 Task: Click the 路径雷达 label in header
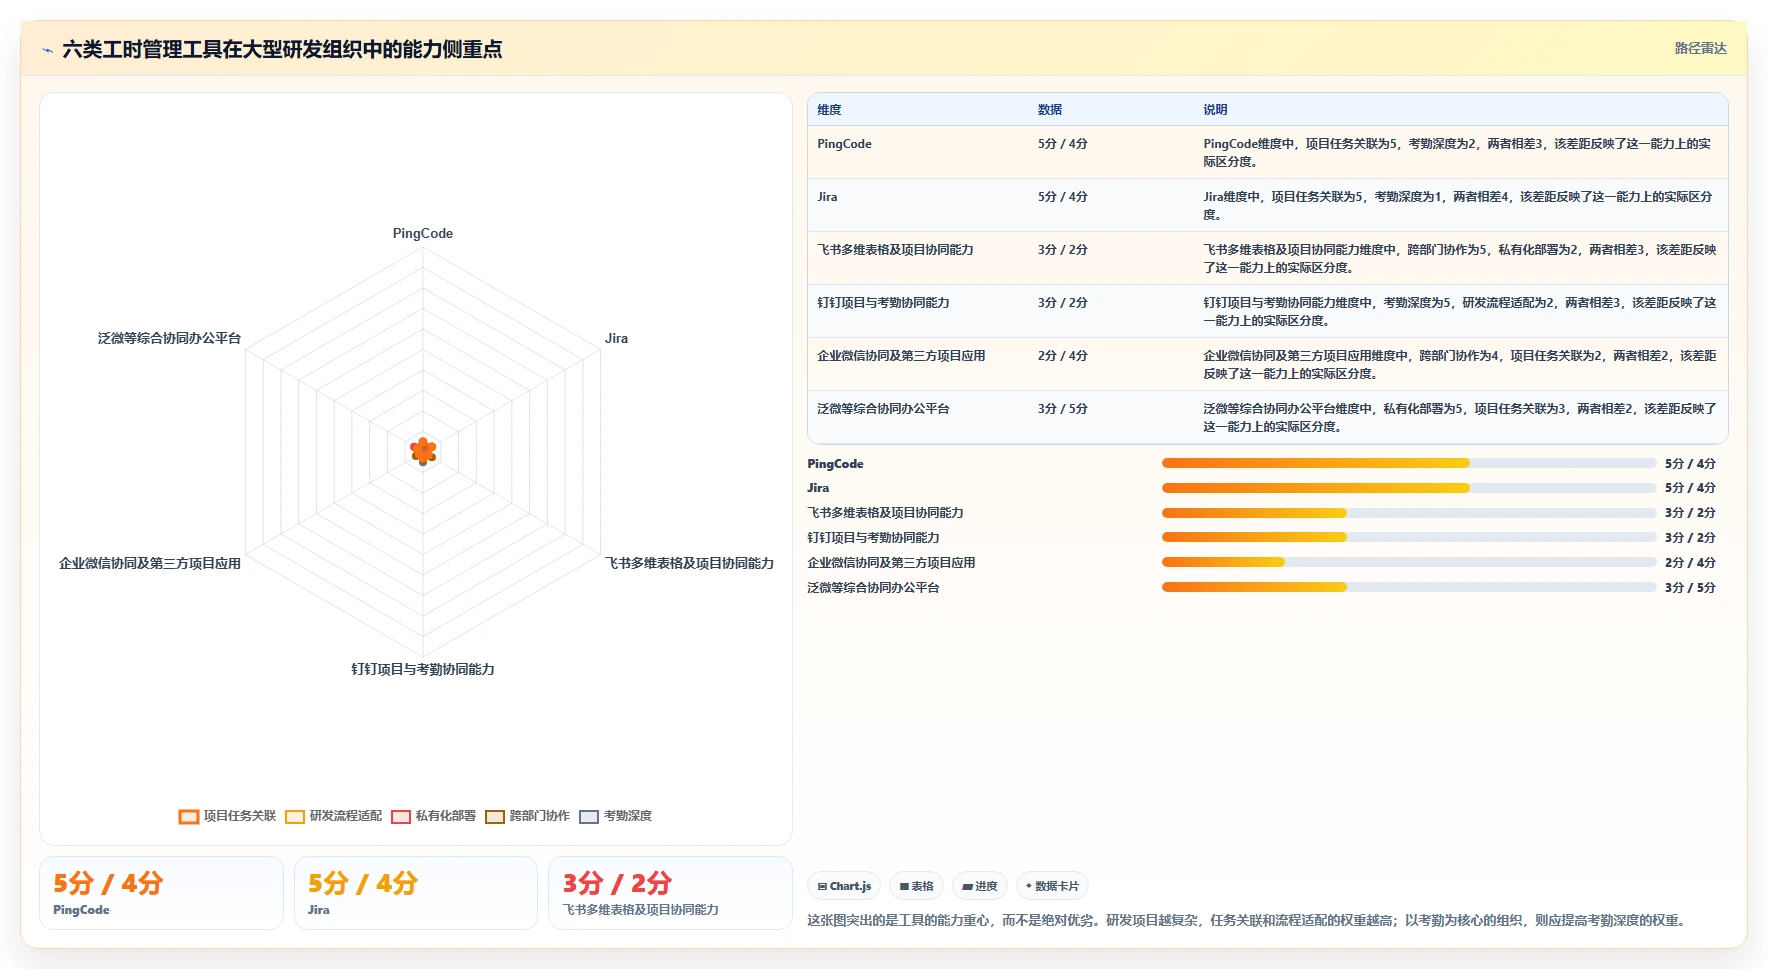click(x=1700, y=48)
